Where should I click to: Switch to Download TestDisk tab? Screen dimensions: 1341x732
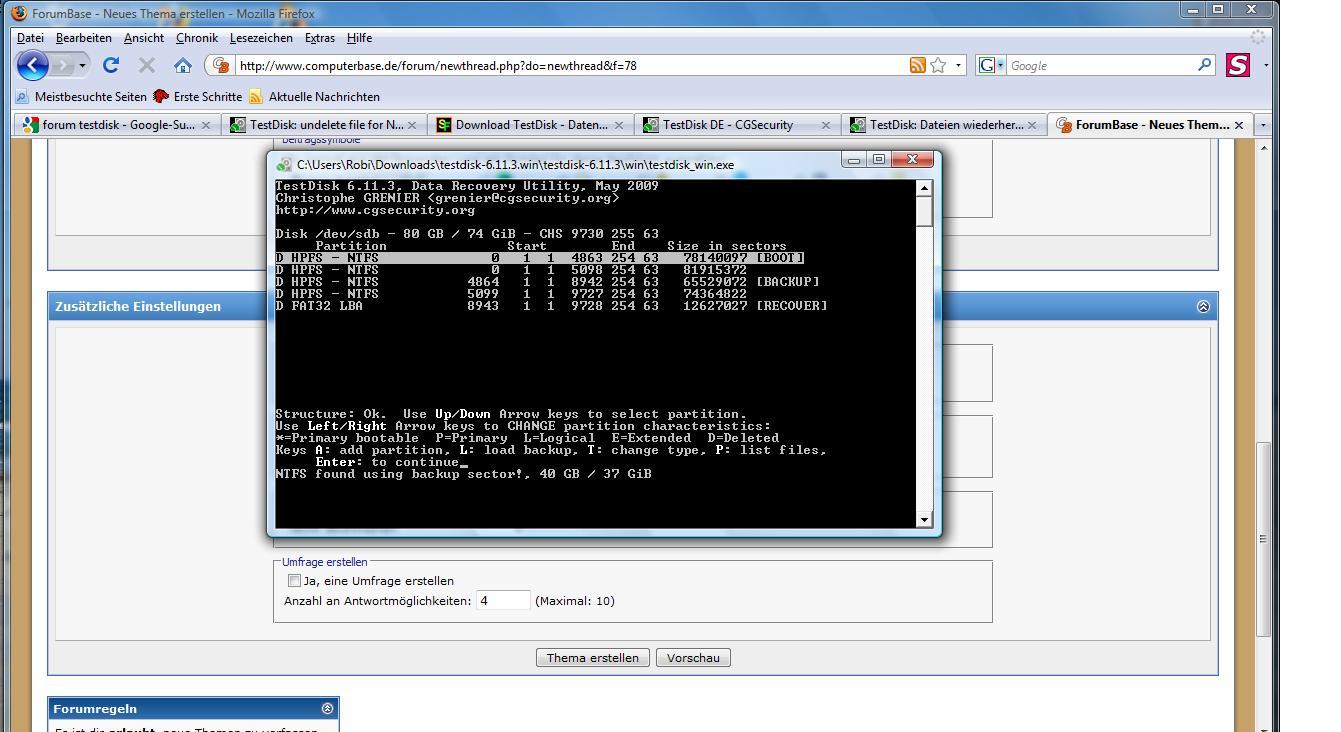[x=531, y=125]
